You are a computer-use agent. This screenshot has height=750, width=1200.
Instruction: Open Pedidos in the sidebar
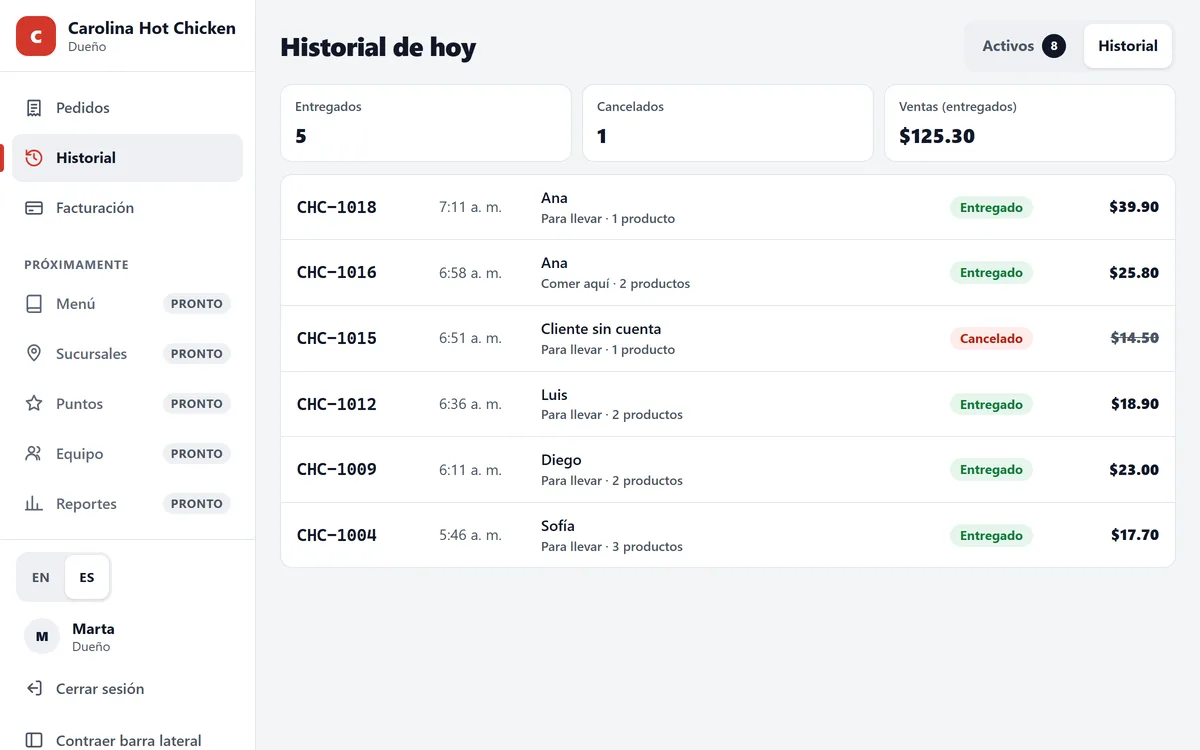click(x=128, y=108)
